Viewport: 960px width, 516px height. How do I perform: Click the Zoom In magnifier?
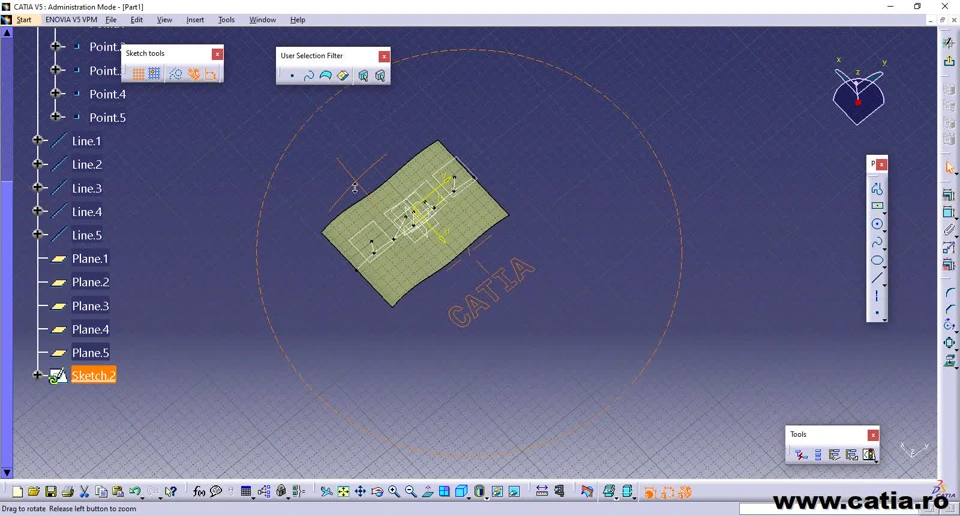pos(394,492)
